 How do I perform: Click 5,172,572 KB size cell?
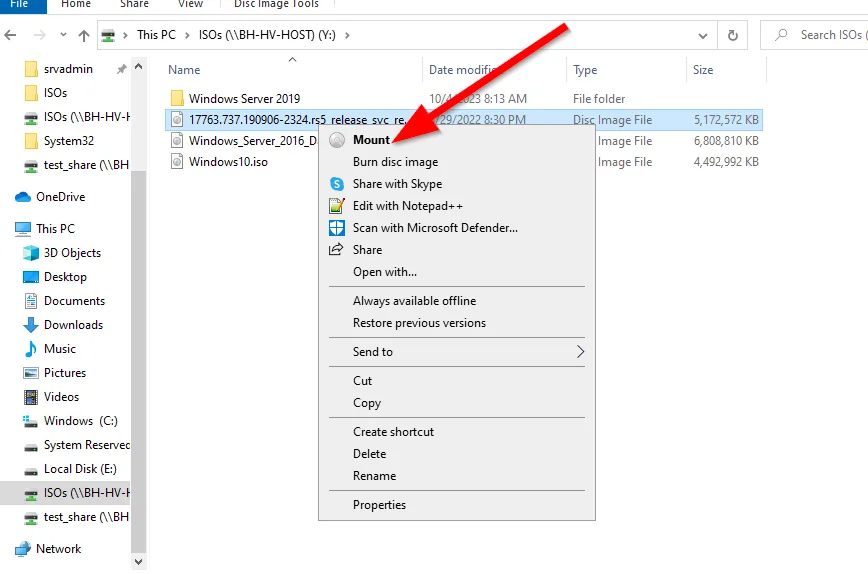[x=726, y=120]
